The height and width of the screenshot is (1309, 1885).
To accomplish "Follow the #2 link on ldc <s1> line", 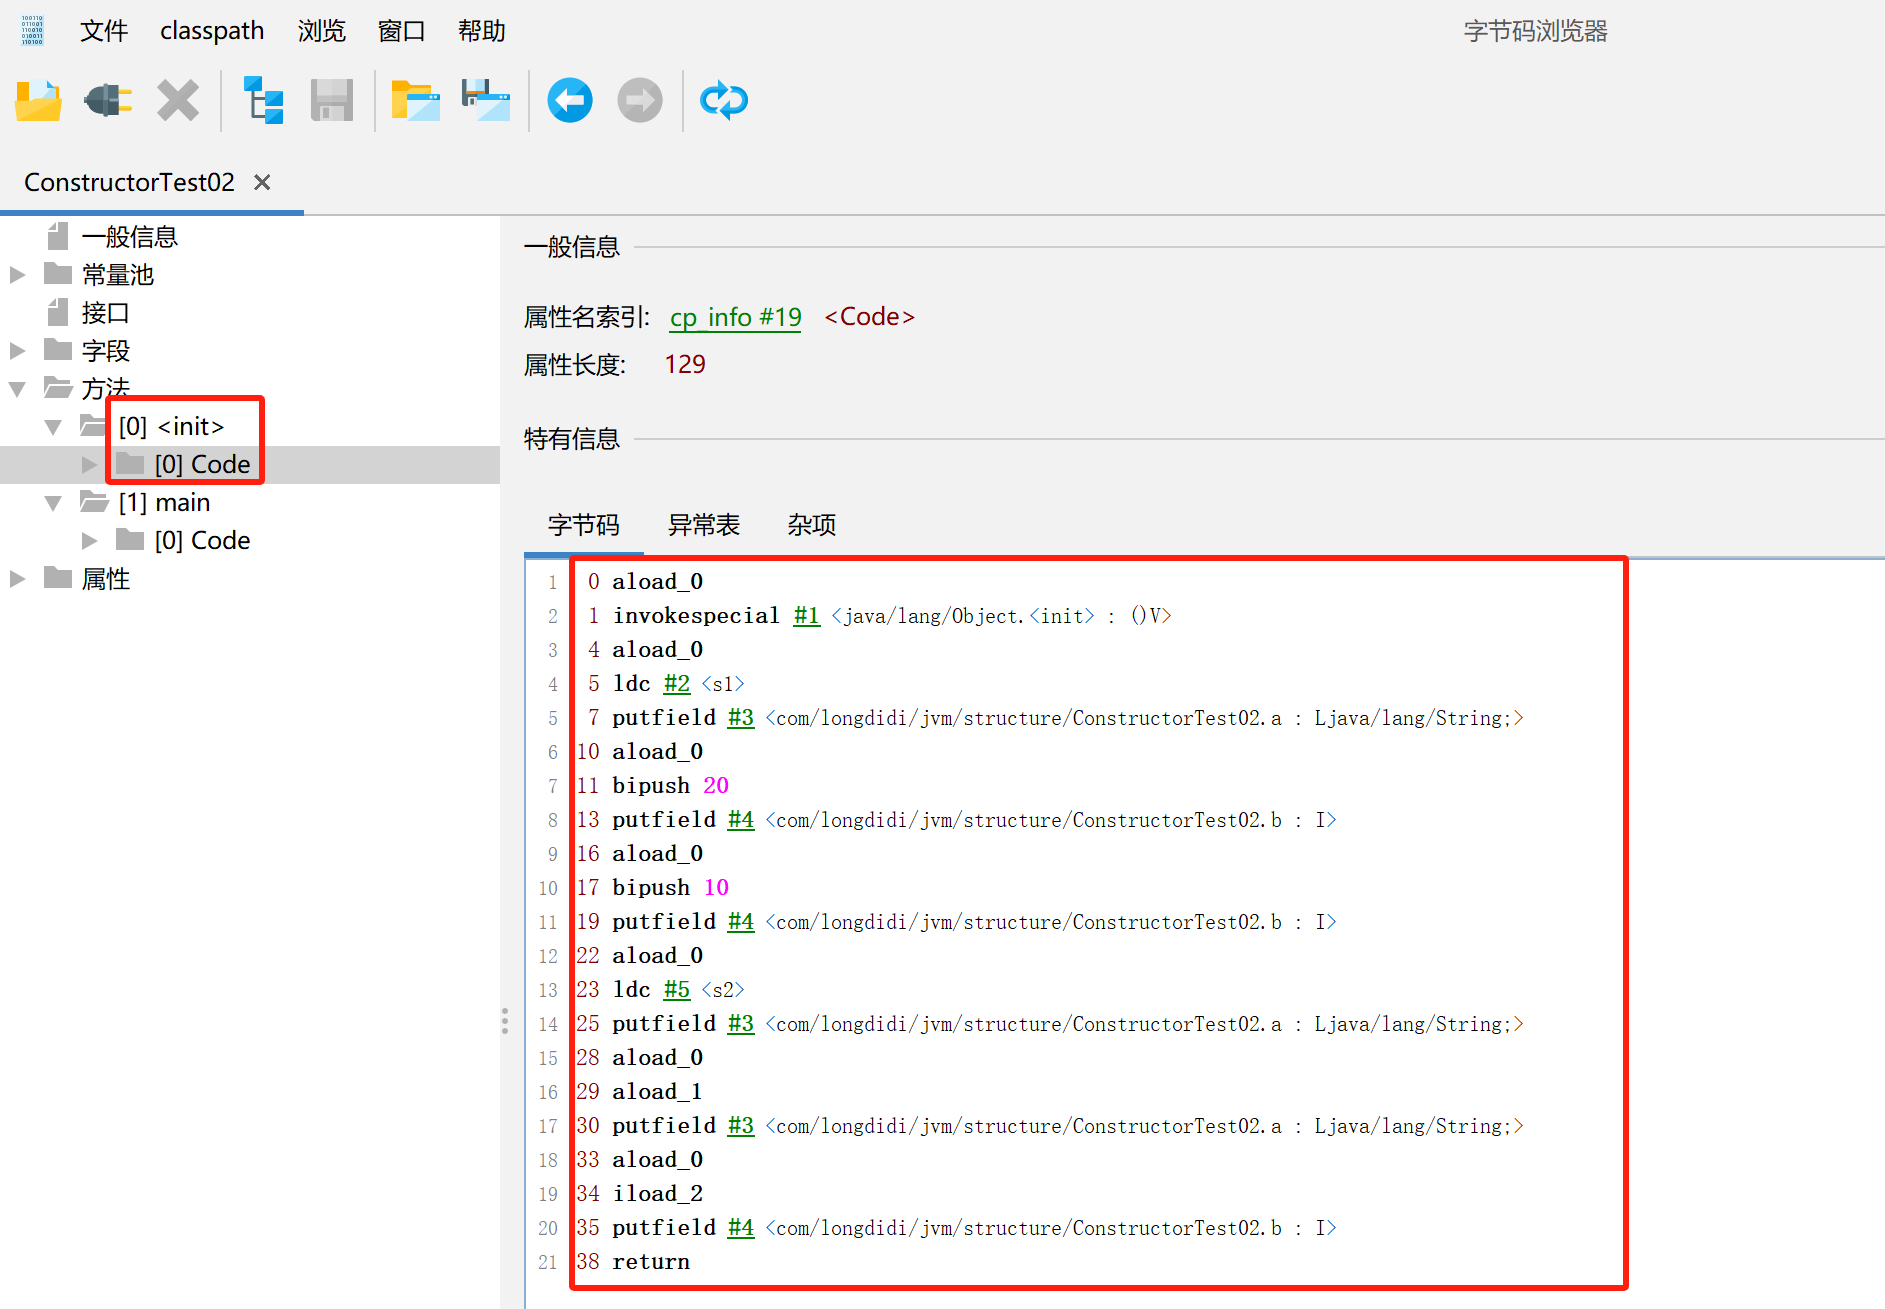I will click(x=677, y=683).
